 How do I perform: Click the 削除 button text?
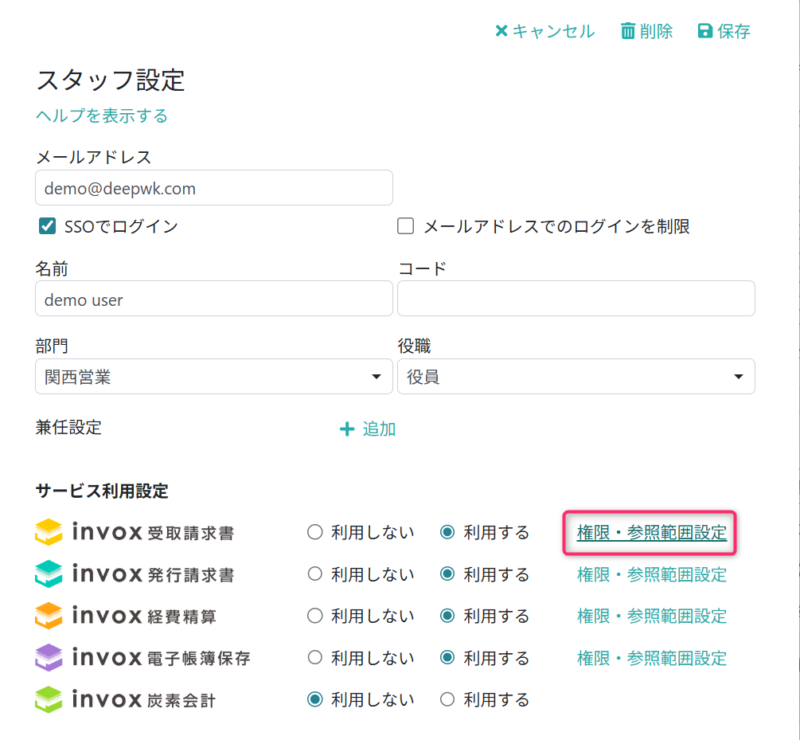click(x=656, y=31)
